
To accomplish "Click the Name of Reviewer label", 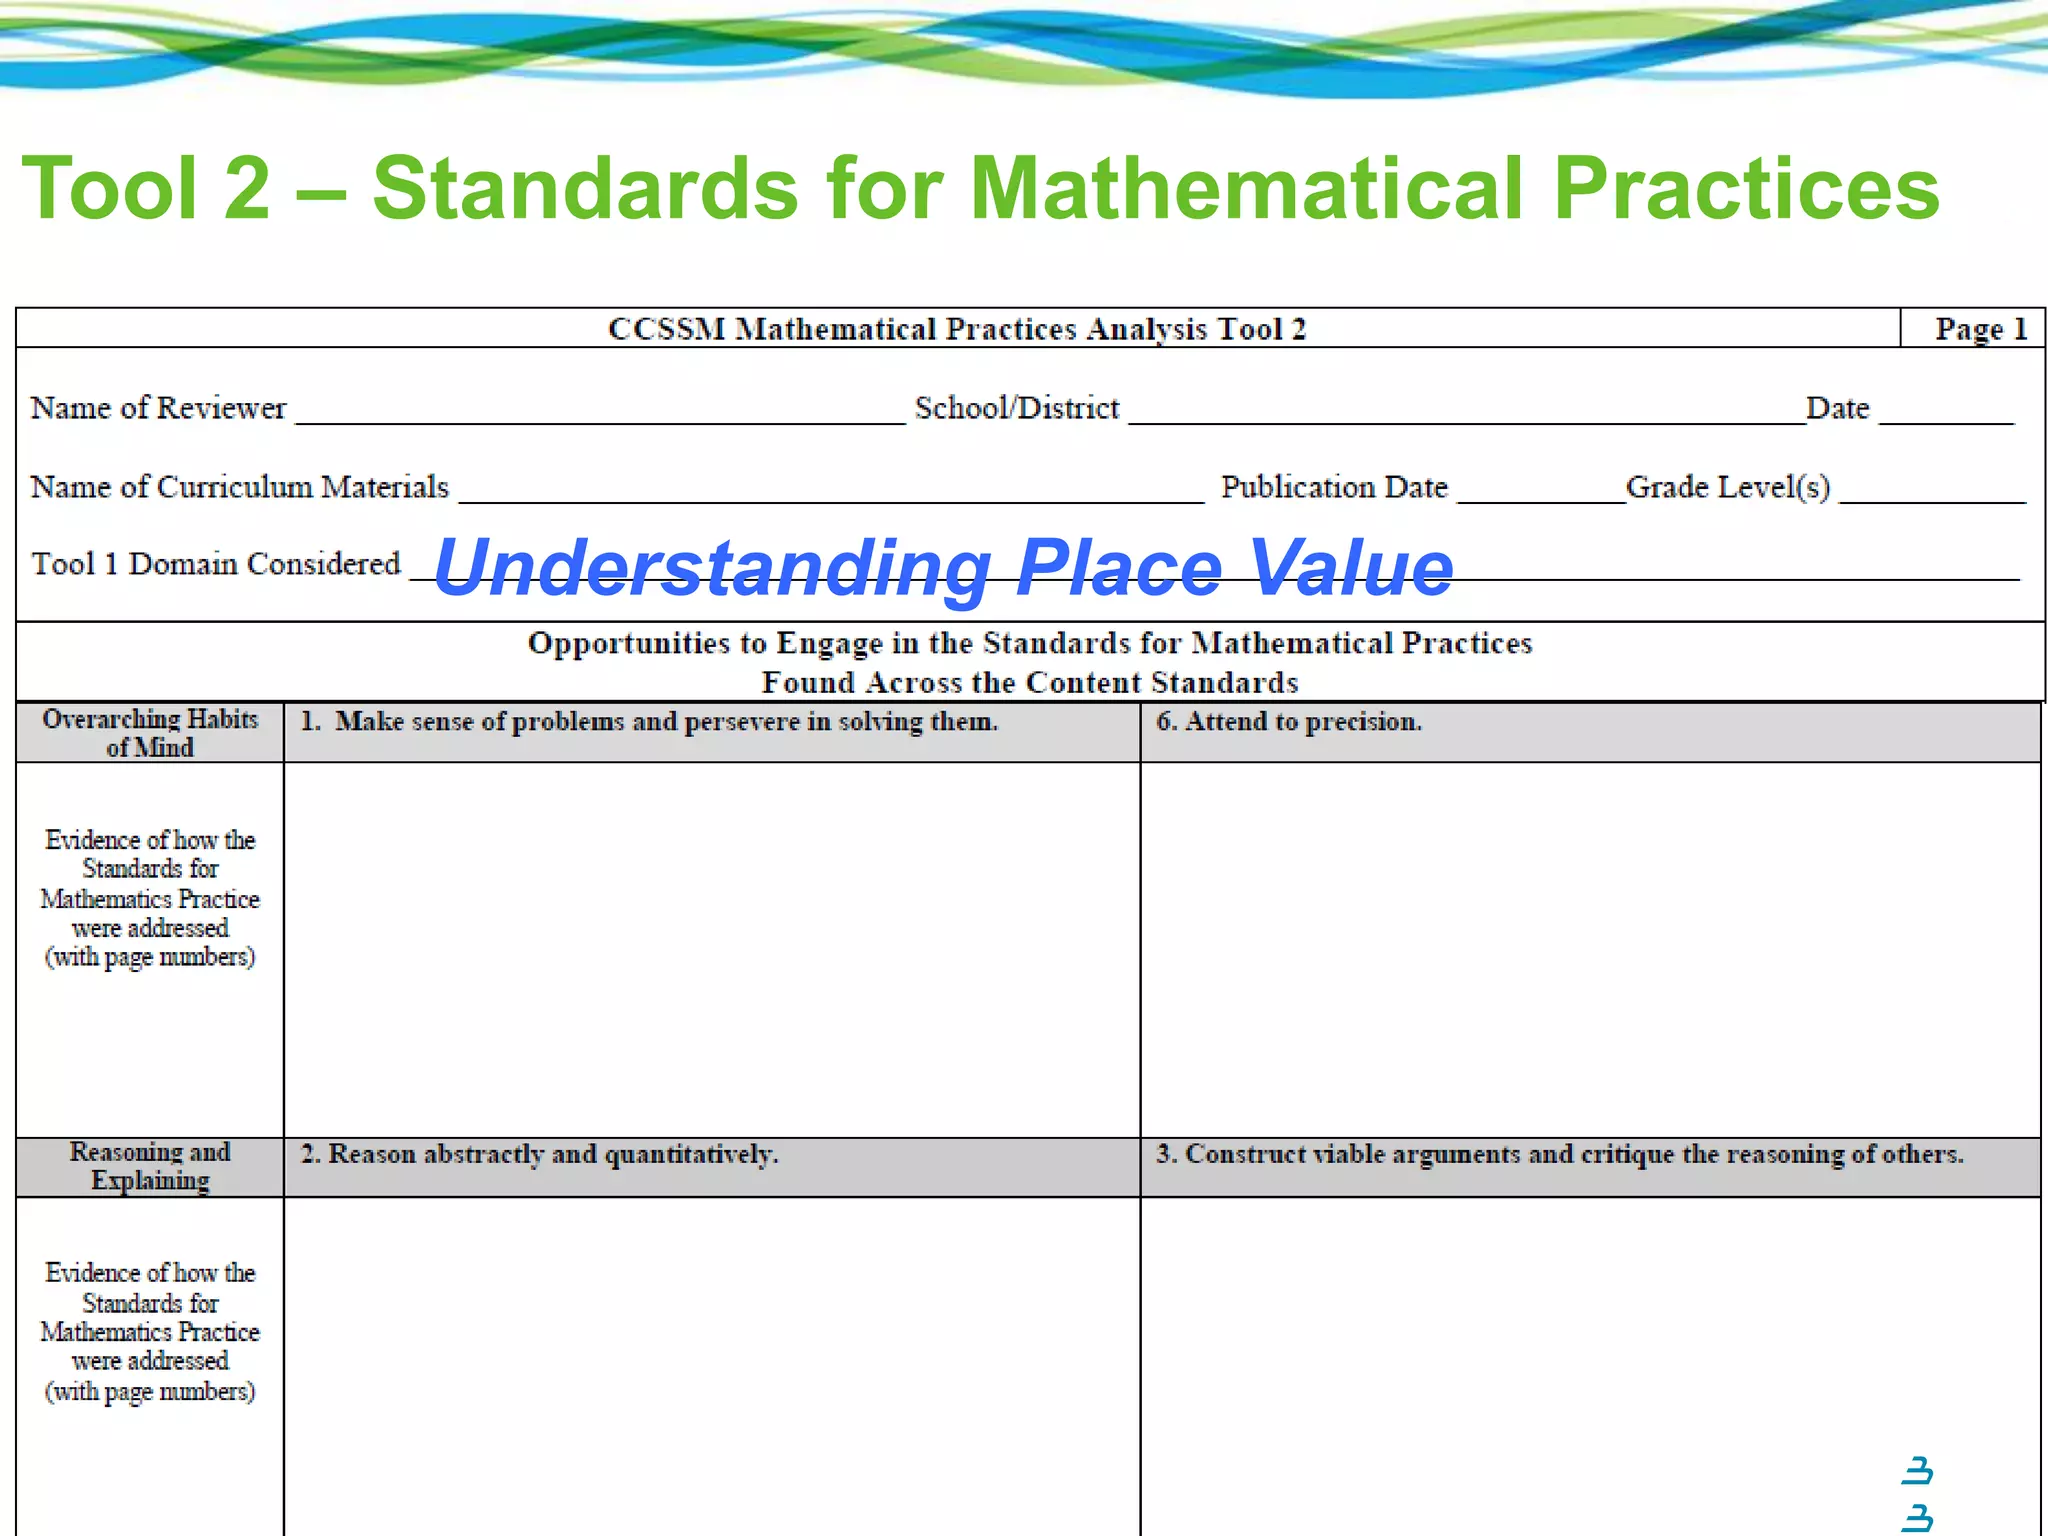I will tap(158, 408).
